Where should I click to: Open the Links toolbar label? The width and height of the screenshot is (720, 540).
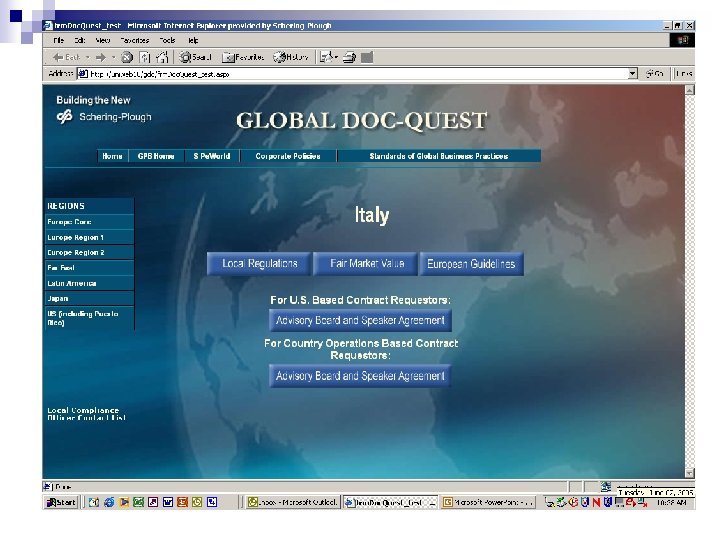(684, 73)
